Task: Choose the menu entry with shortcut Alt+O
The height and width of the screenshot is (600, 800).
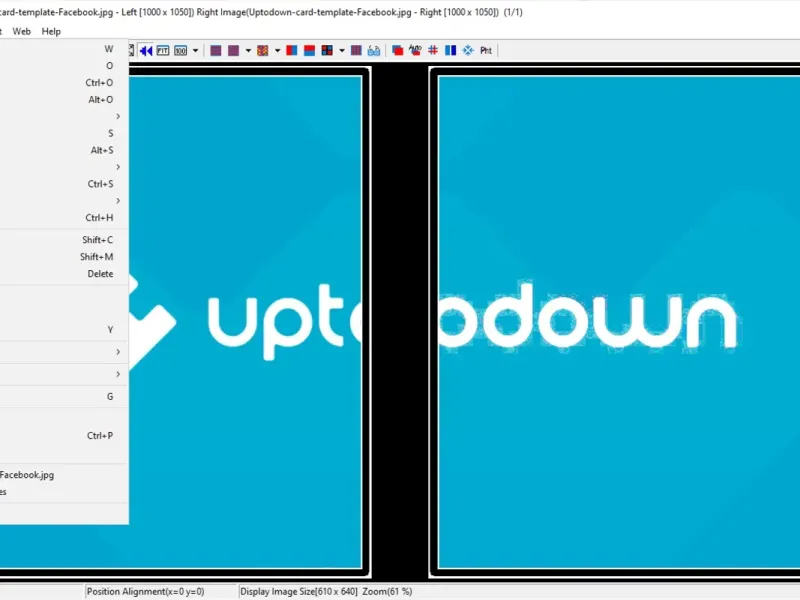Action: 64,99
